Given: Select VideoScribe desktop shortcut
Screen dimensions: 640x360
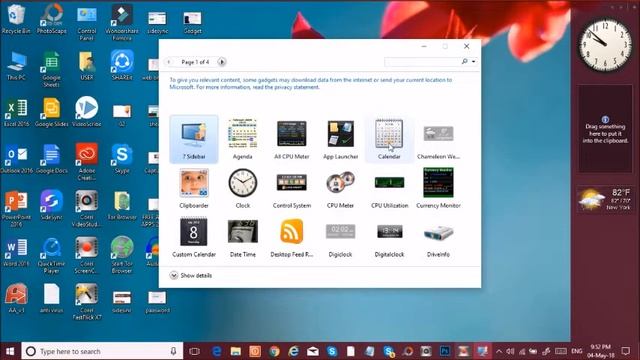Looking at the screenshot, I should pos(87,111).
